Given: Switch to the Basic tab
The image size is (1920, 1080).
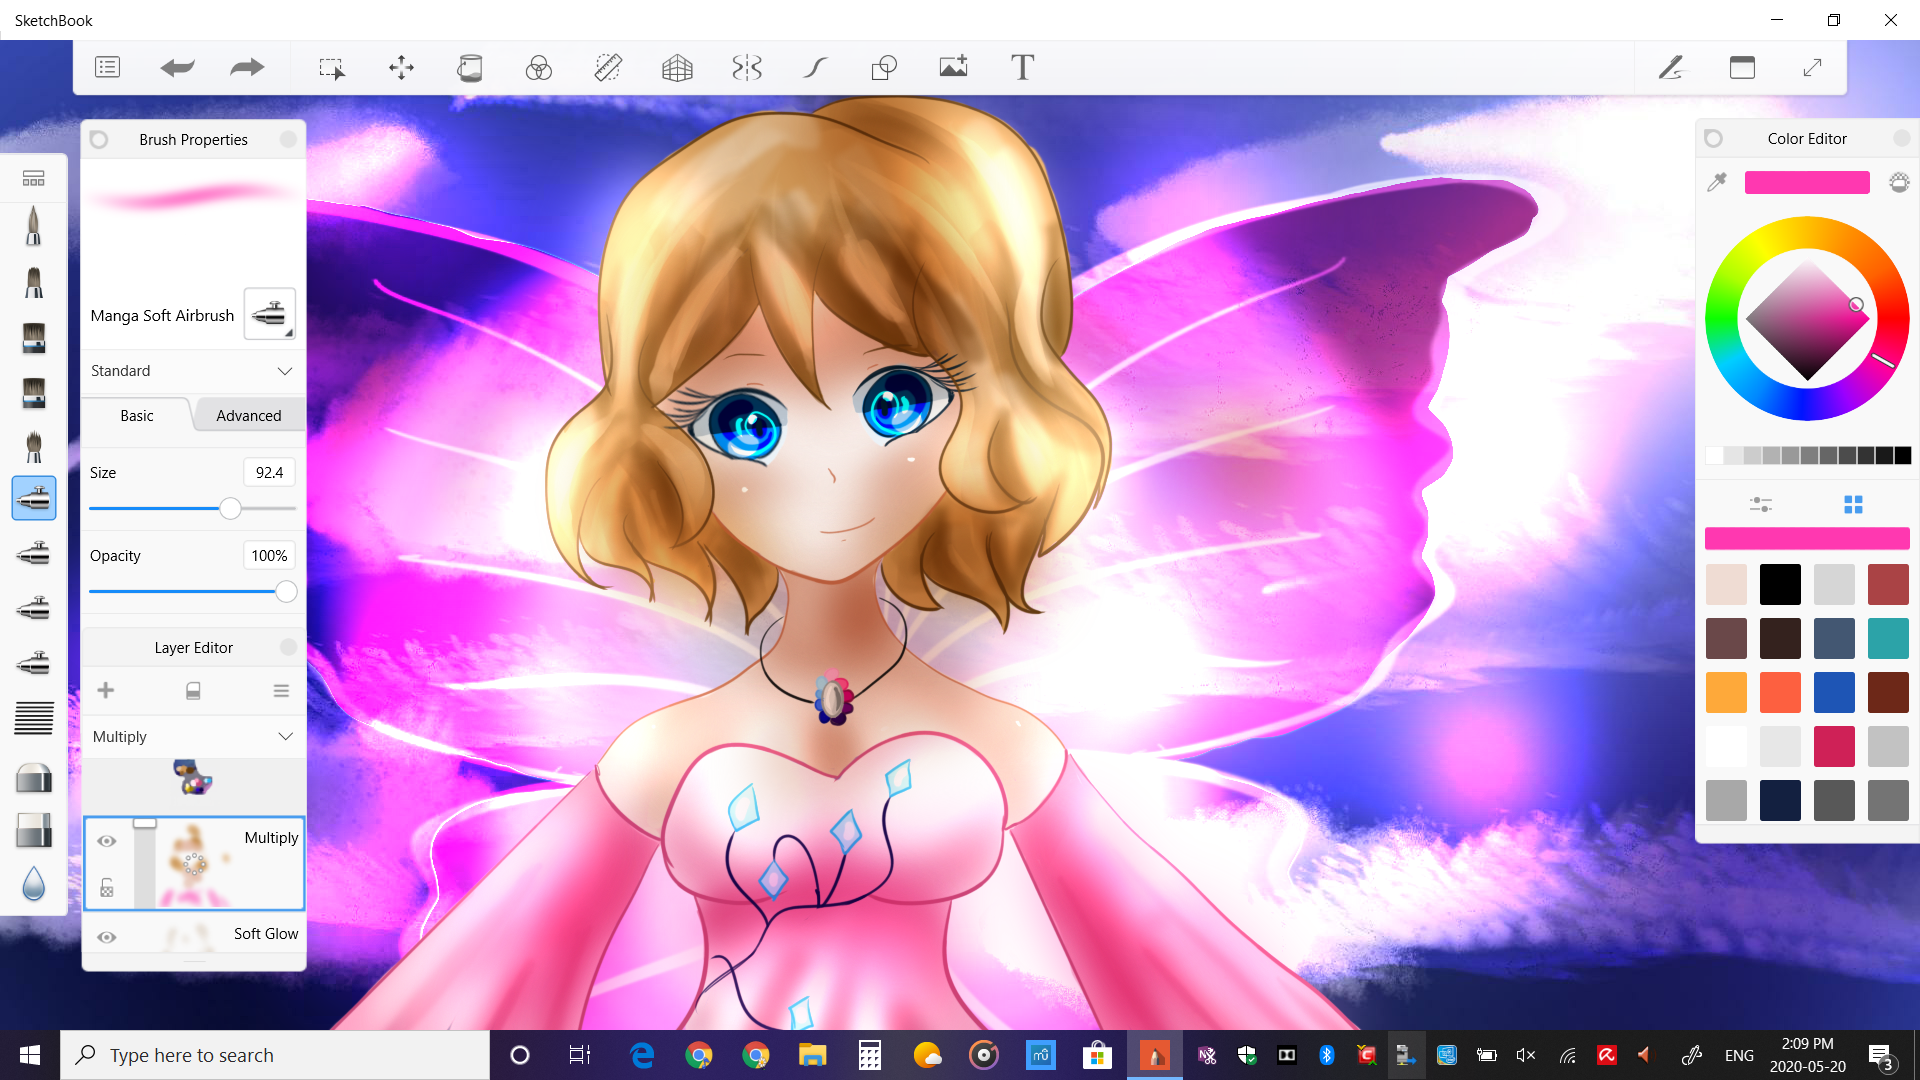Looking at the screenshot, I should point(137,415).
